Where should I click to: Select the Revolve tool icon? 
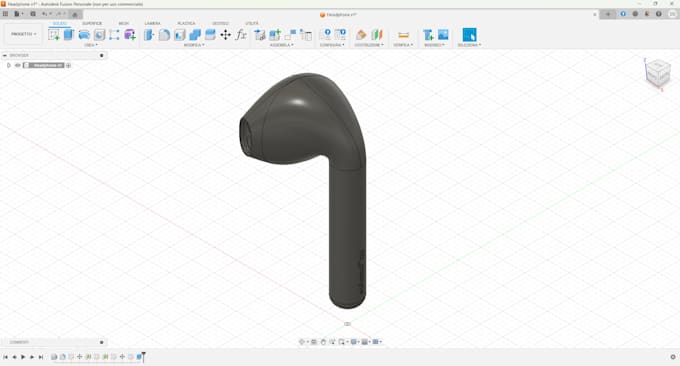tap(84, 35)
